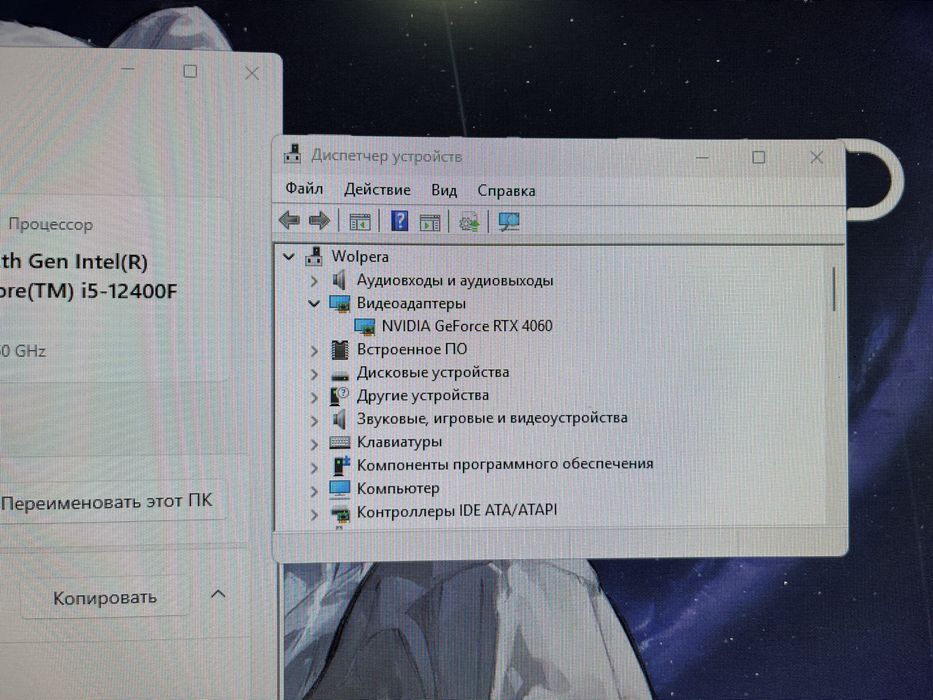933x700 pixels.
Task: Expand the Встроенное ПО category
Action: (314, 351)
